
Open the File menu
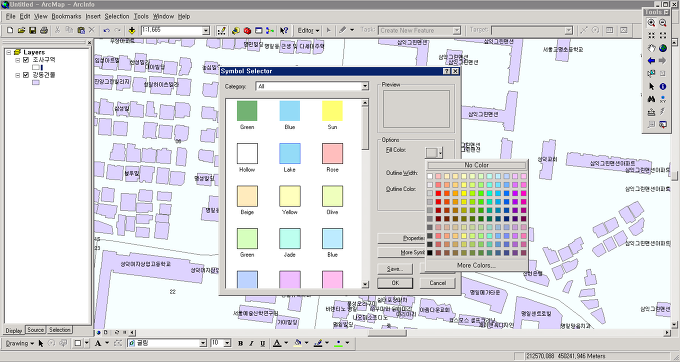tap(10, 16)
